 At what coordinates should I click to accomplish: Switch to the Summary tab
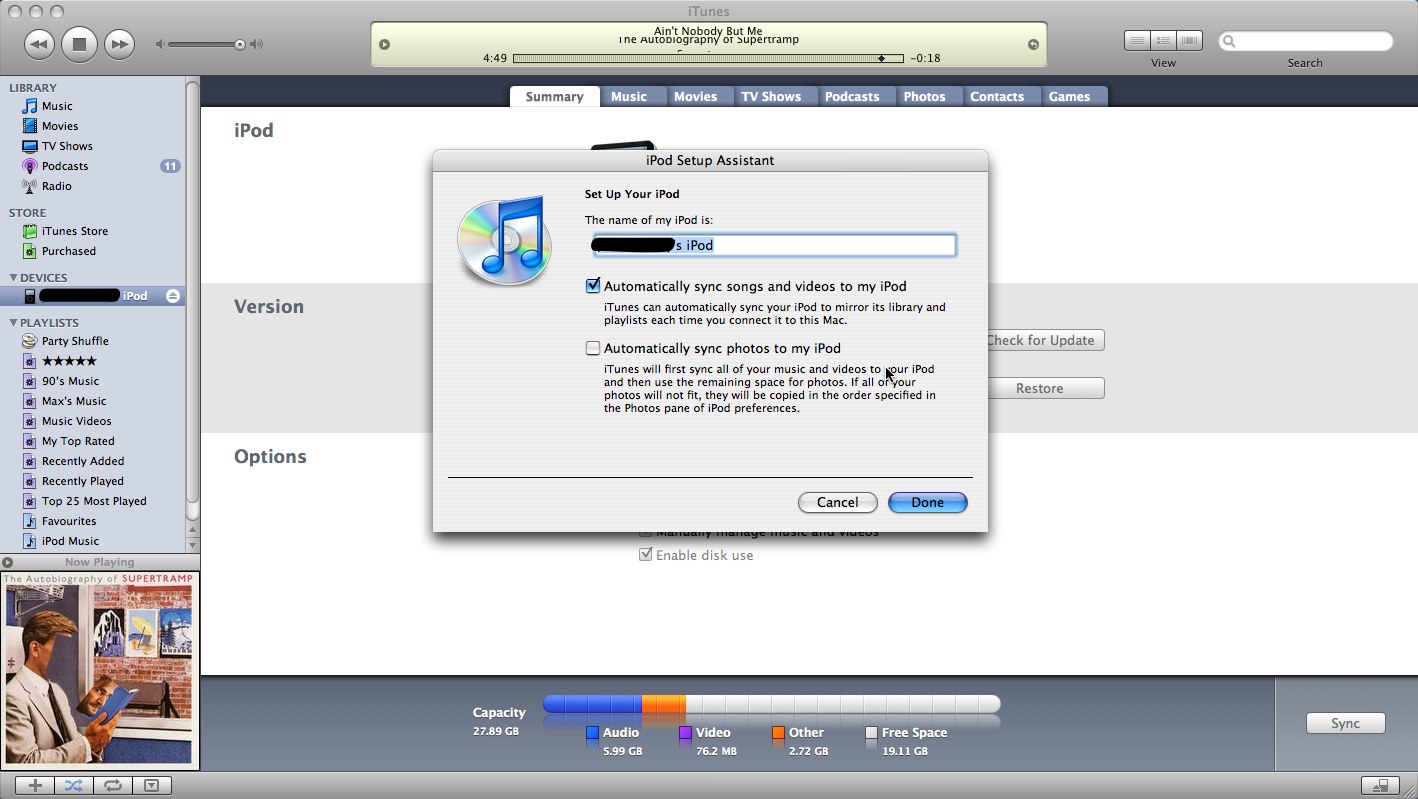[x=554, y=97]
